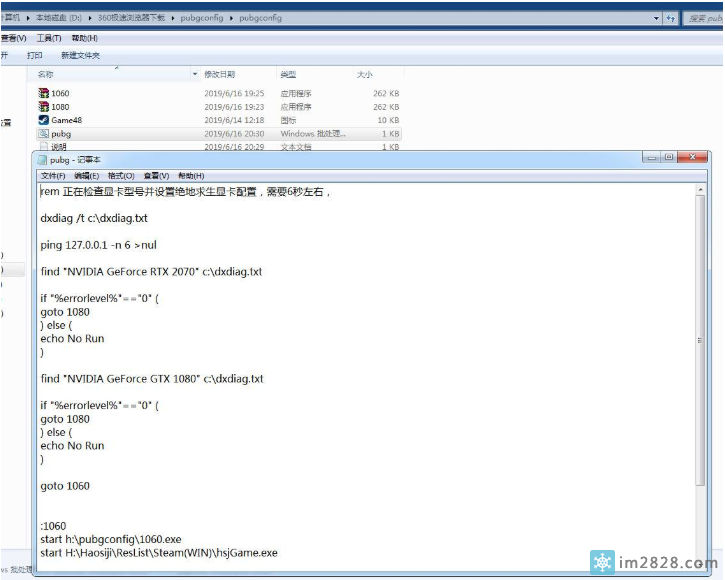Open the Notepad 编辑(E) menu
725x580 pixels.
coord(87,175)
